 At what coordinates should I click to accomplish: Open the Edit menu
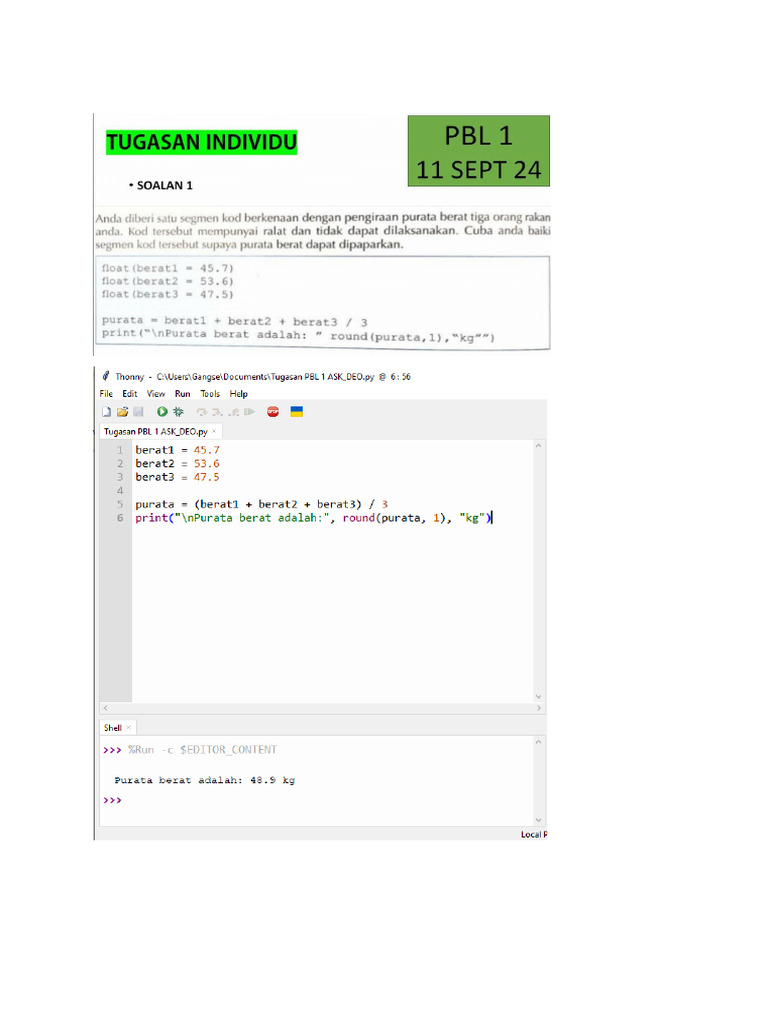tap(129, 394)
